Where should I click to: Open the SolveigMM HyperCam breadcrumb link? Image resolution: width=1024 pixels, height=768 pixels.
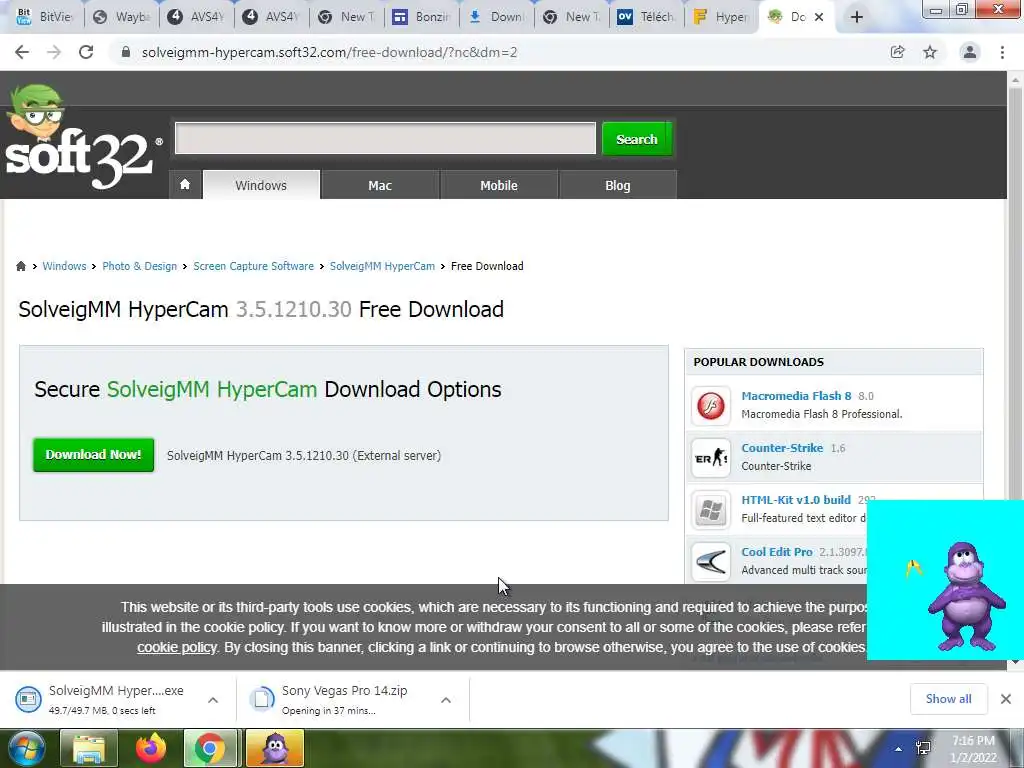point(382,266)
